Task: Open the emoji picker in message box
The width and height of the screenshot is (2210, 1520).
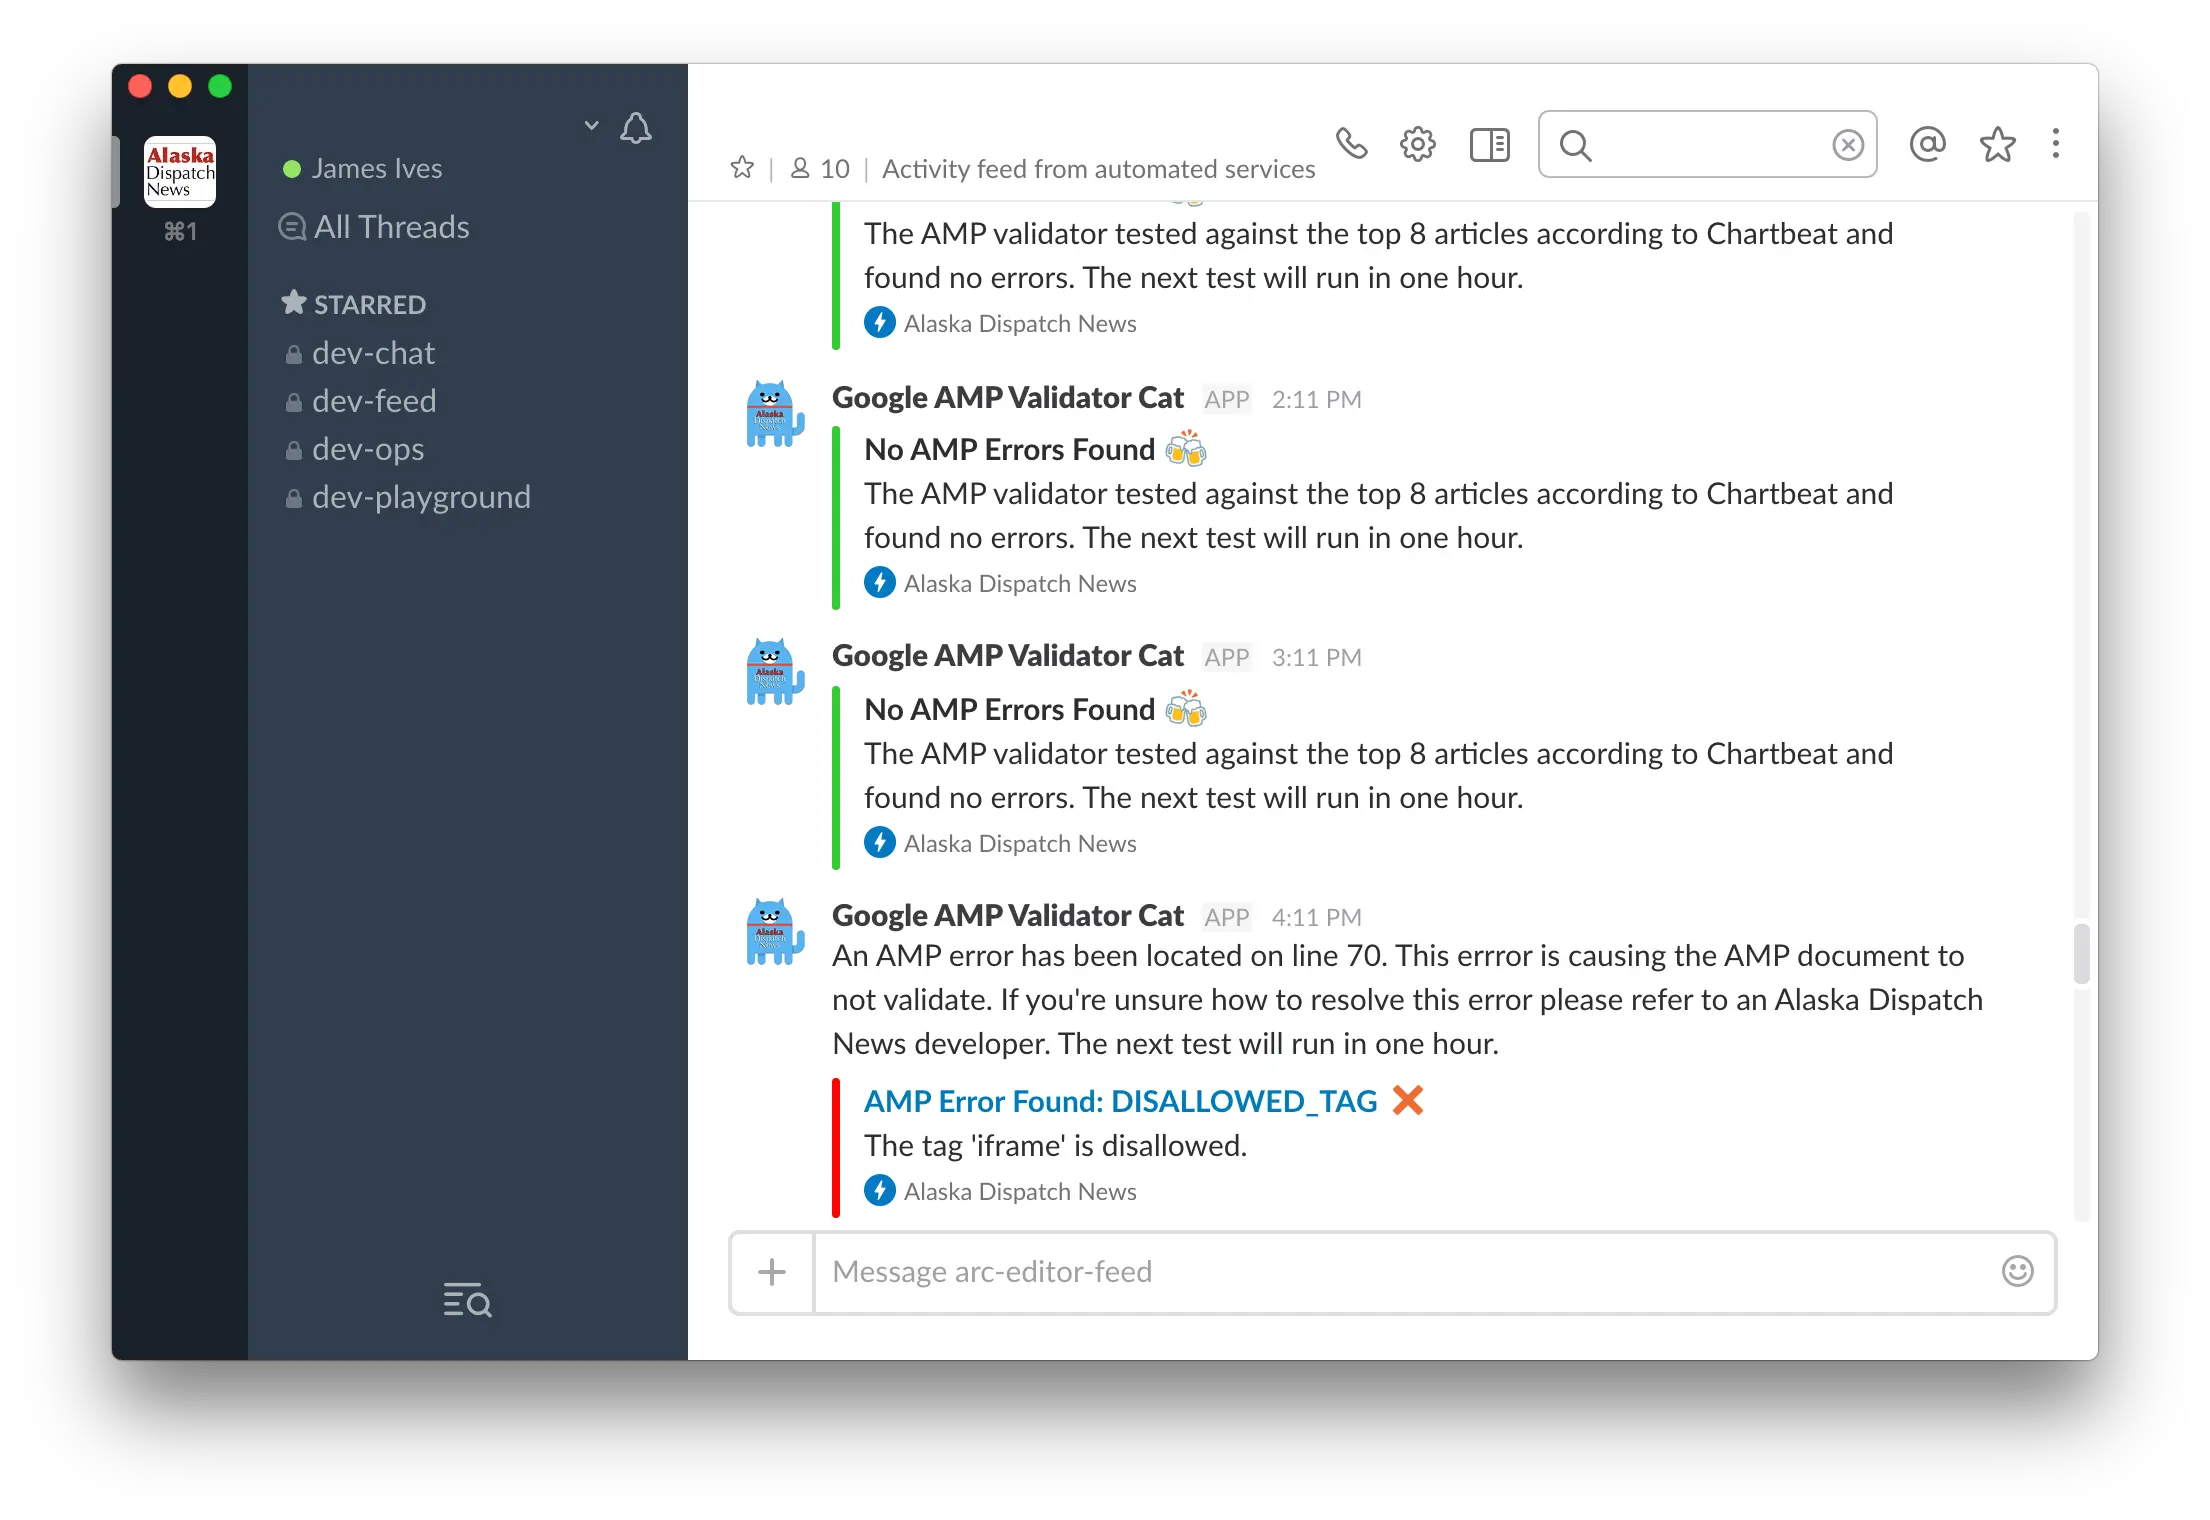Action: tap(2017, 1272)
